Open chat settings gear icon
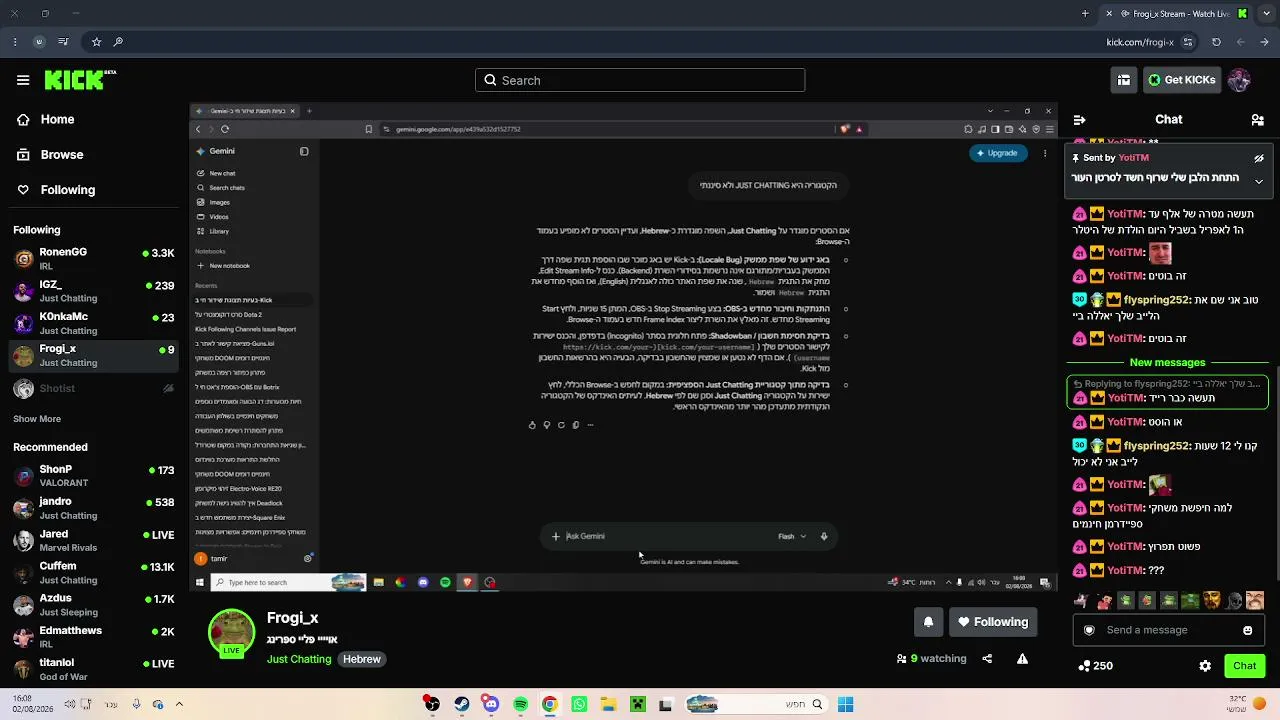 (1205, 666)
